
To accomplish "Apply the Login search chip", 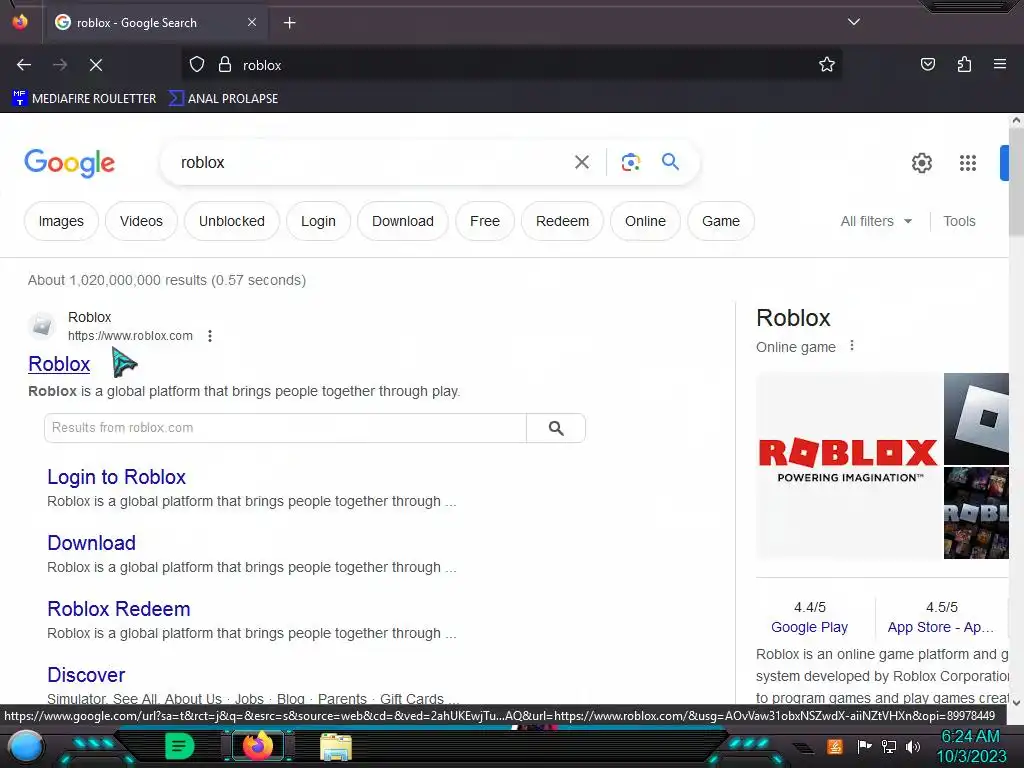I will 318,221.
